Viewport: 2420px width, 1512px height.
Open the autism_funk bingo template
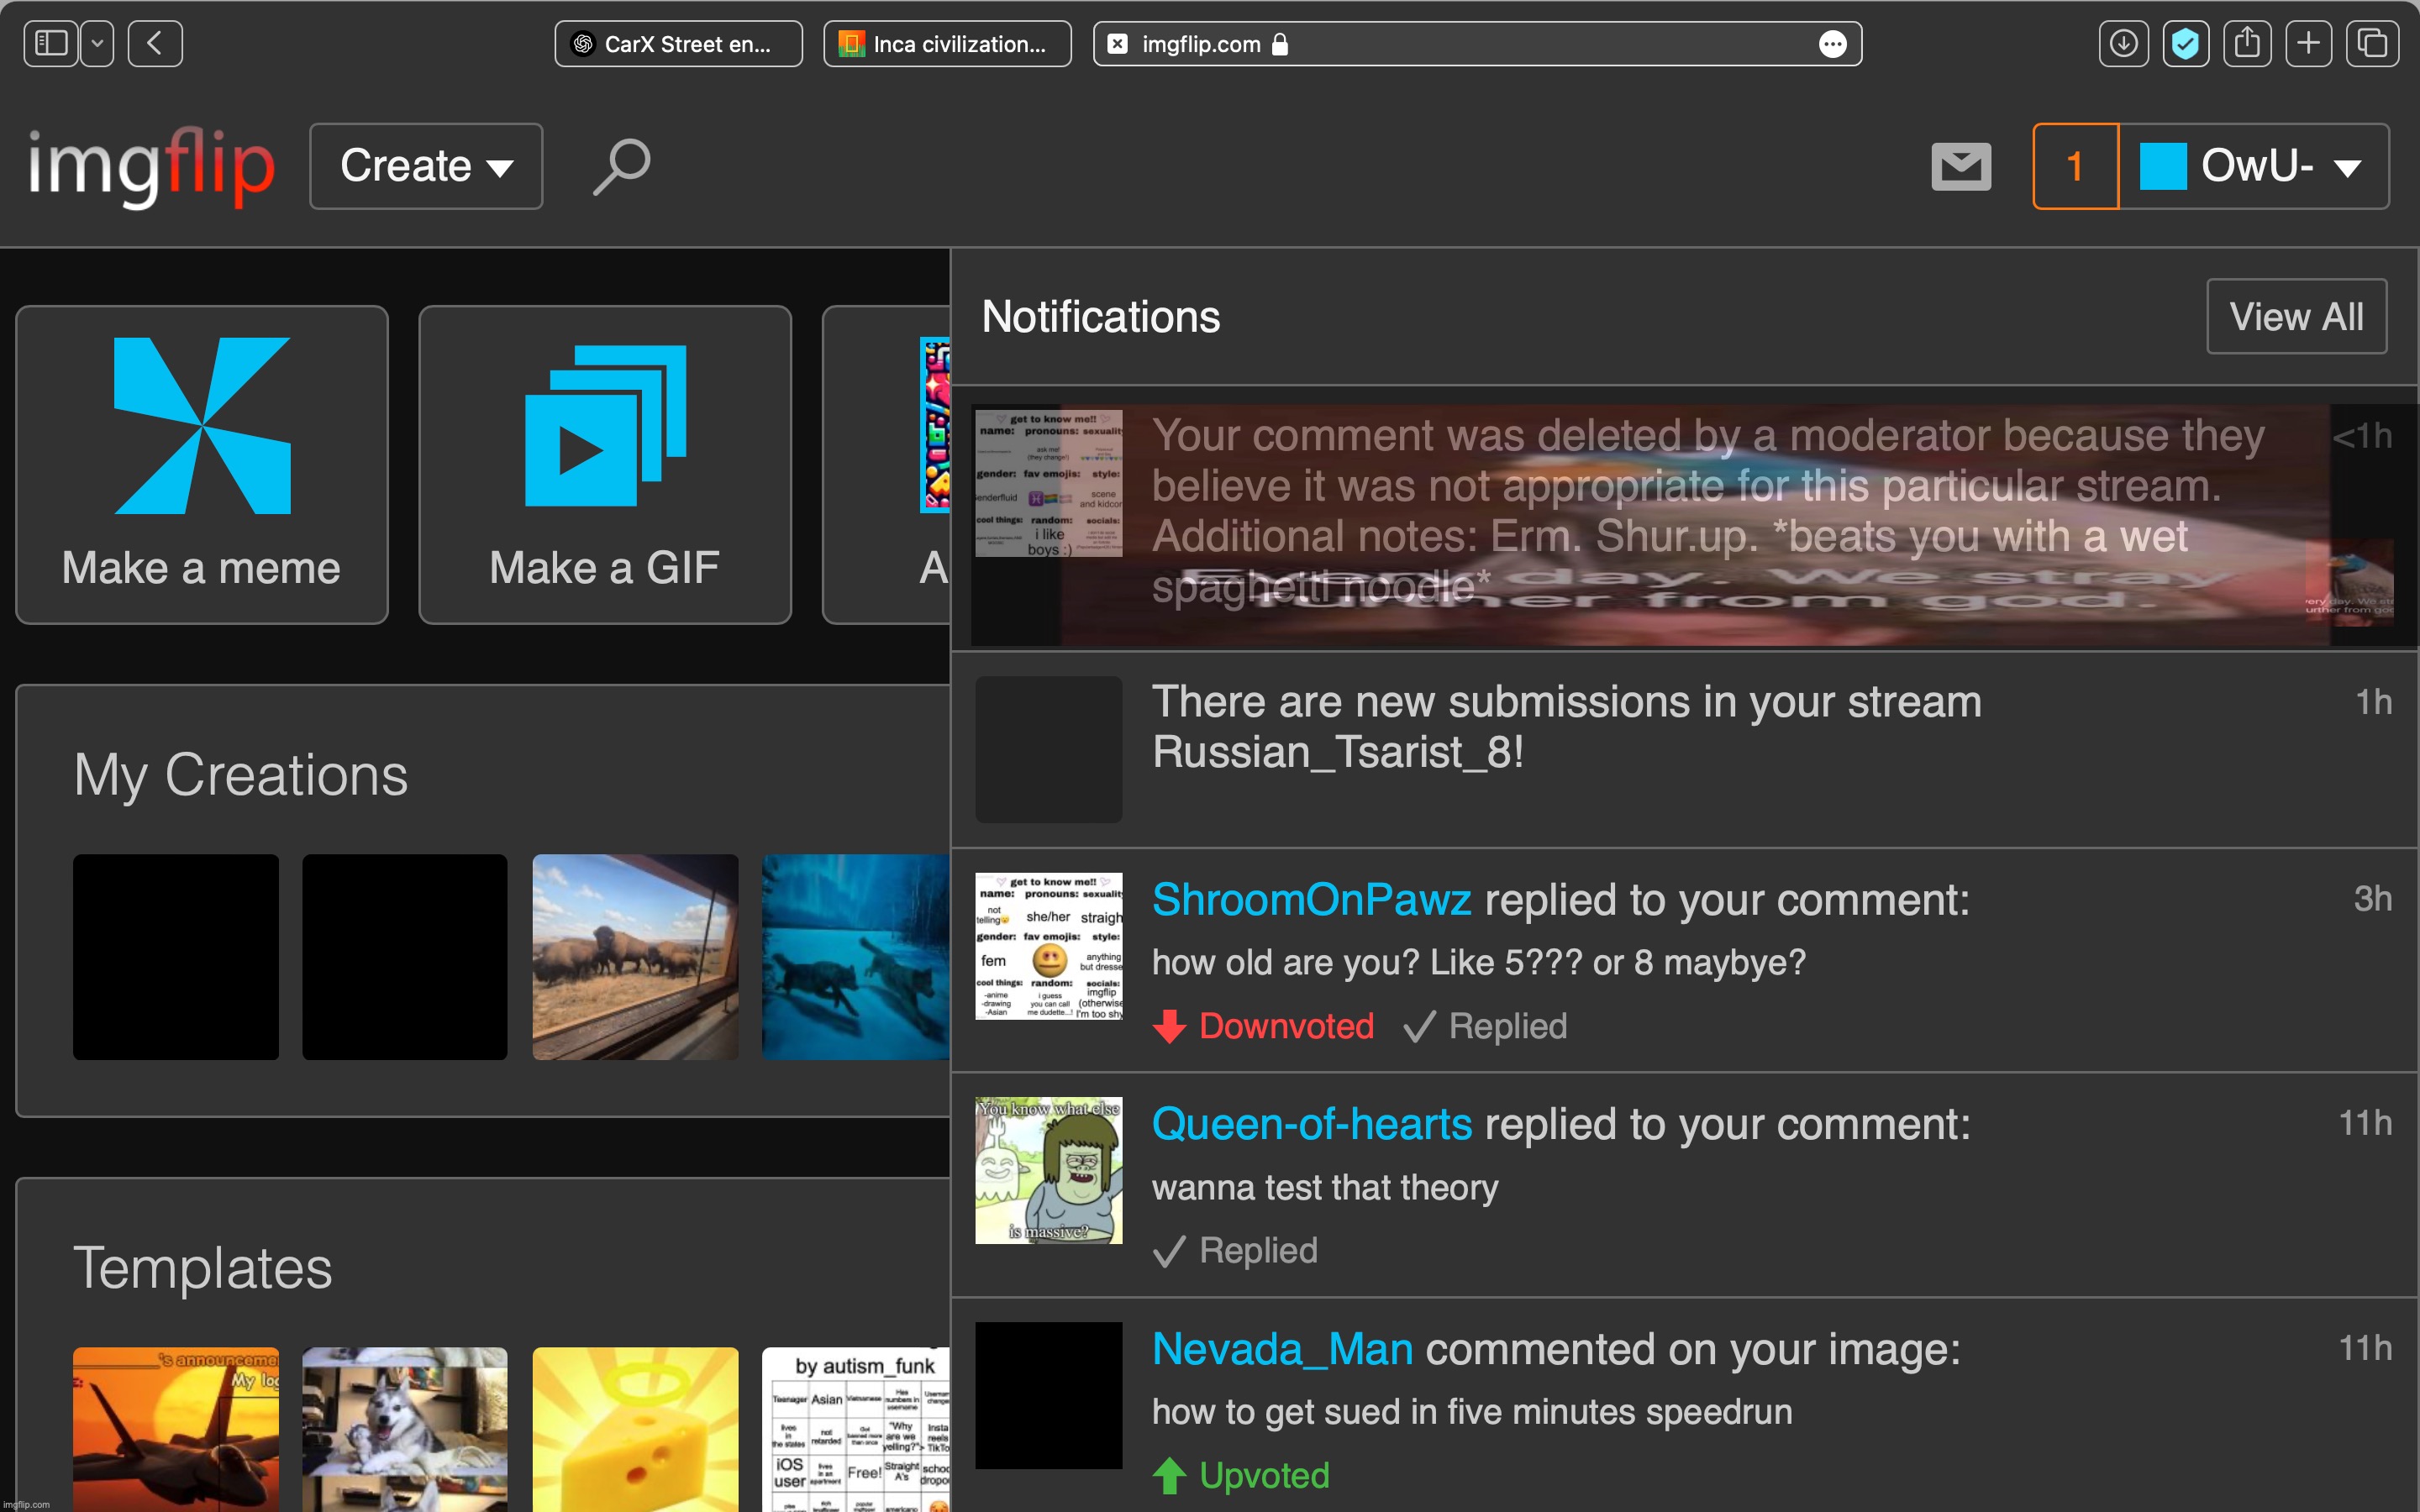pos(855,1429)
